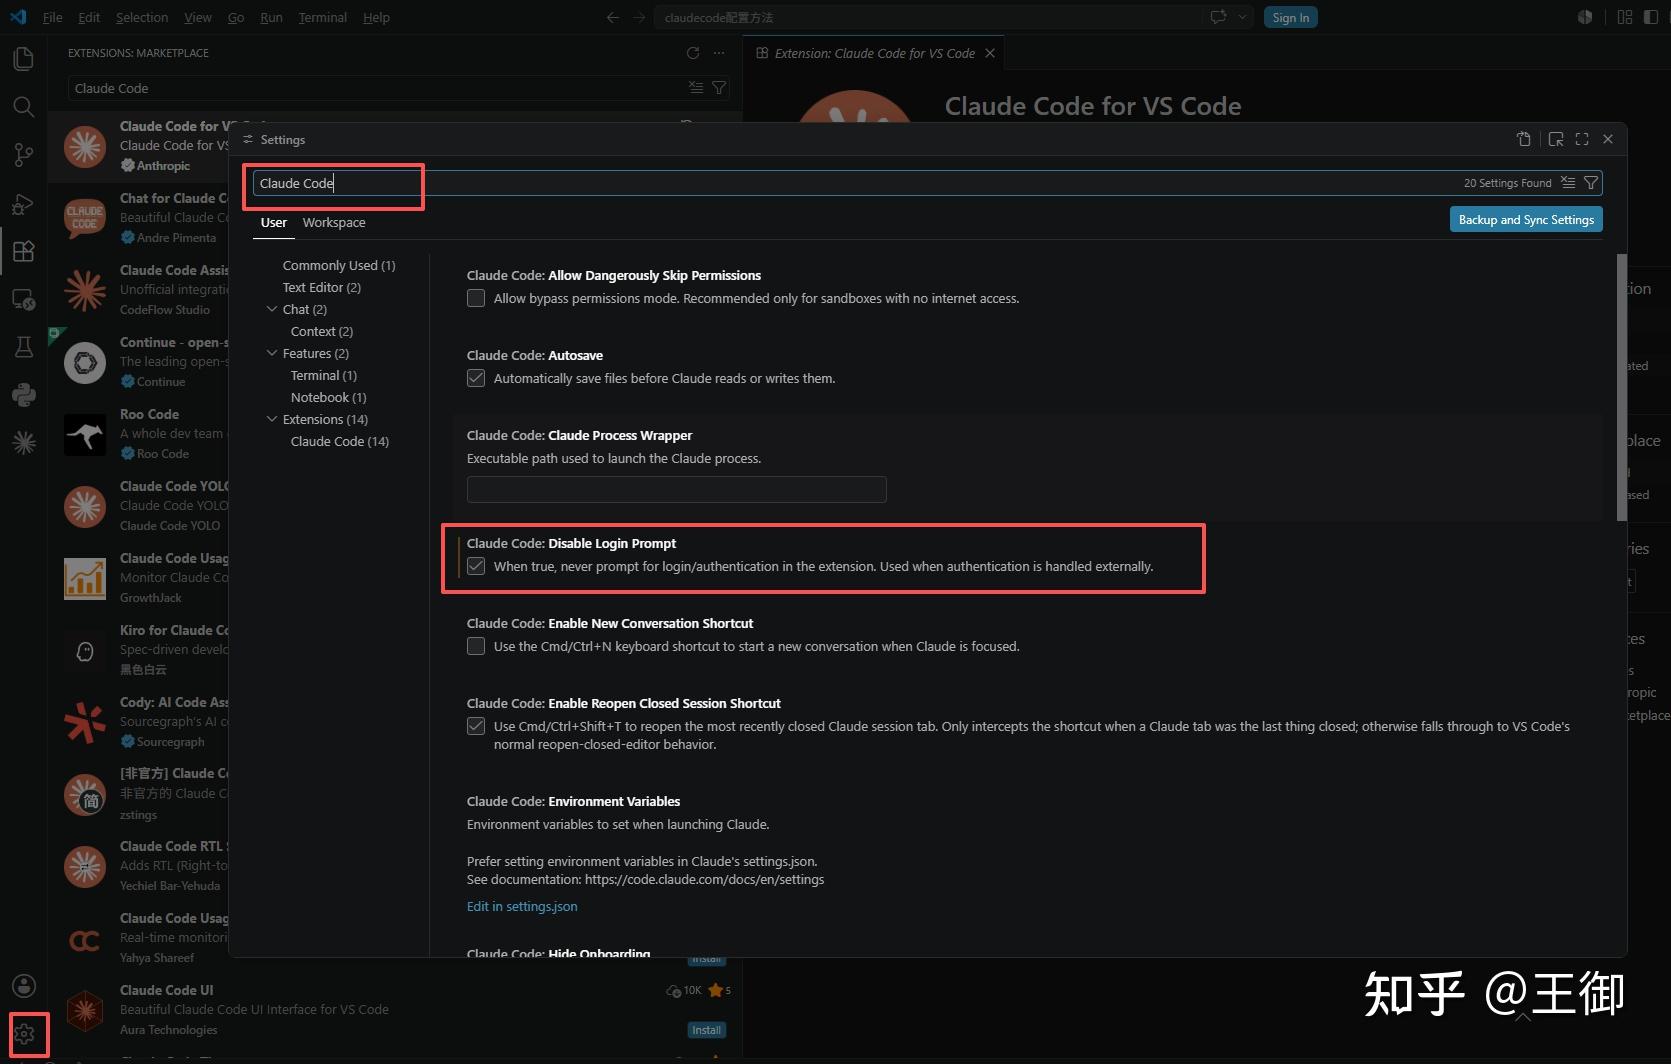
Task: Uncheck the Autosave checkbox
Action: click(x=476, y=378)
